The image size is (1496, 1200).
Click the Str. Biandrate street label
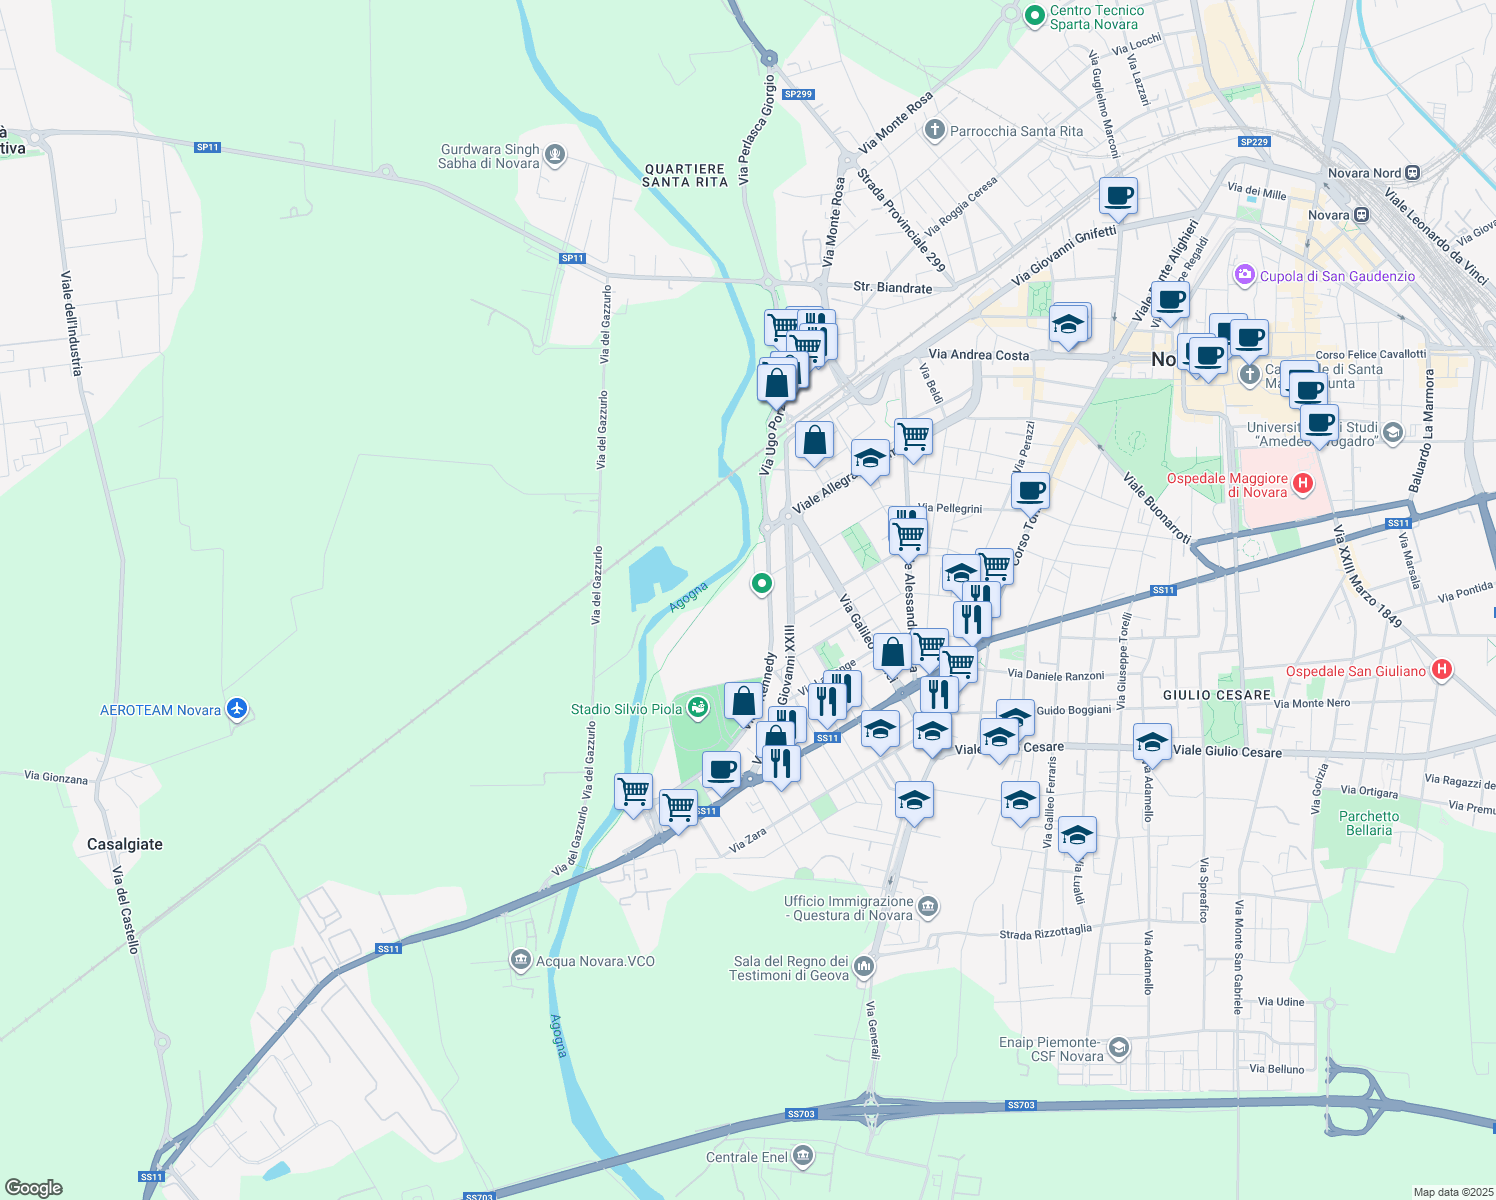point(892,288)
